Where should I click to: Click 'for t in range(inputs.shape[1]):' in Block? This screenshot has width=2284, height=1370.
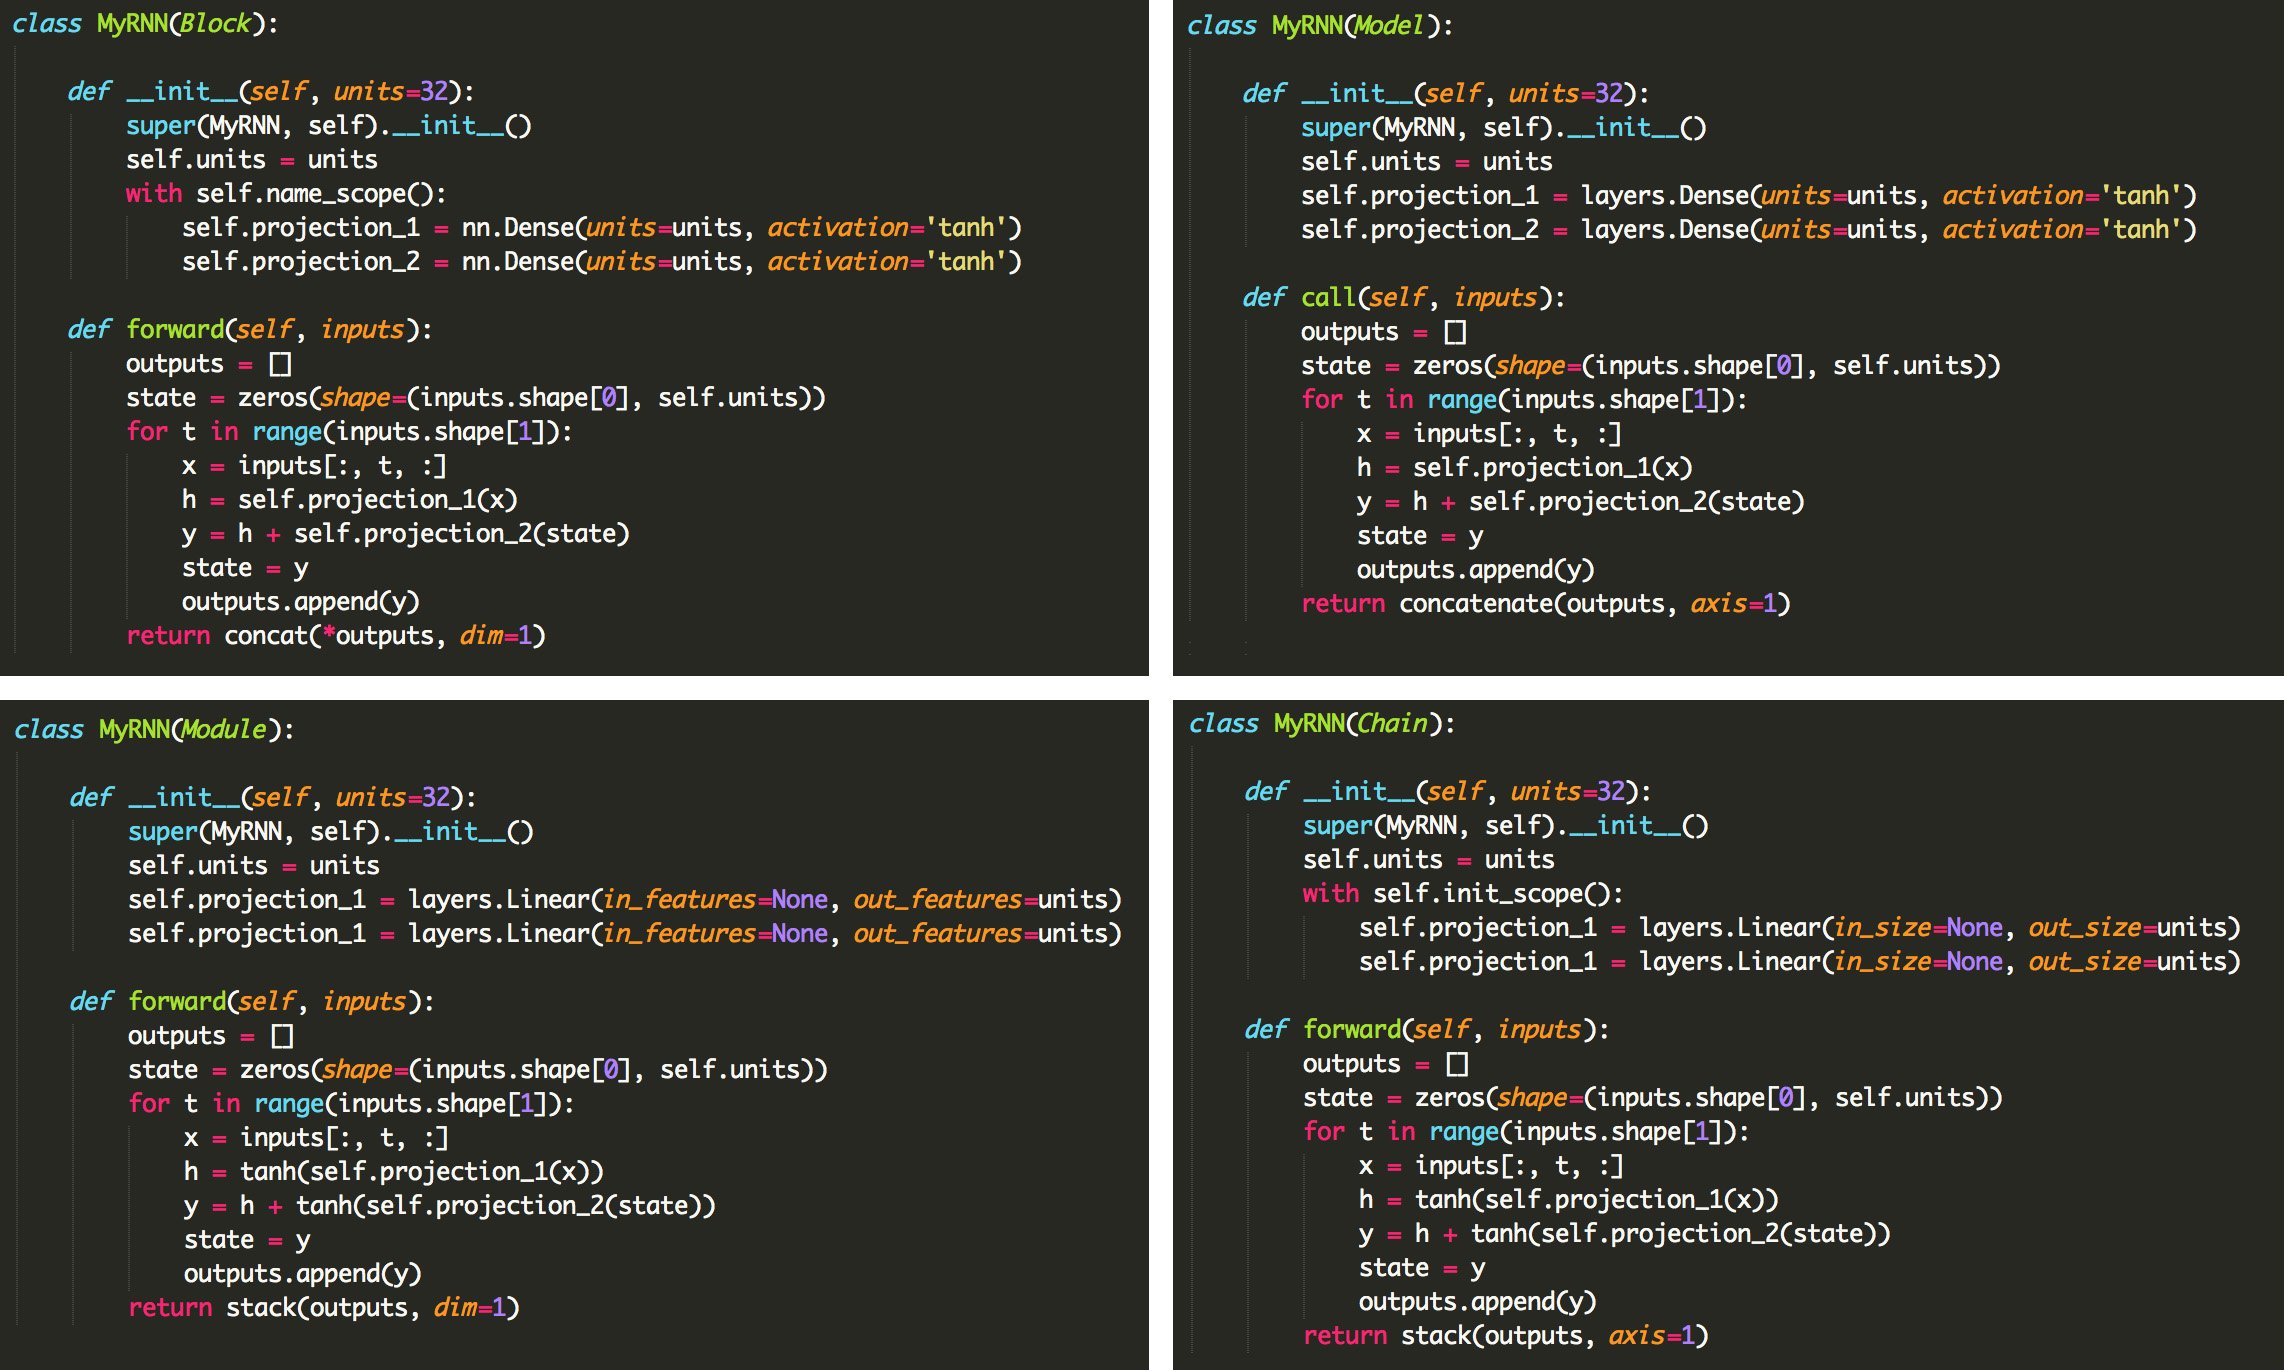coord(350,432)
